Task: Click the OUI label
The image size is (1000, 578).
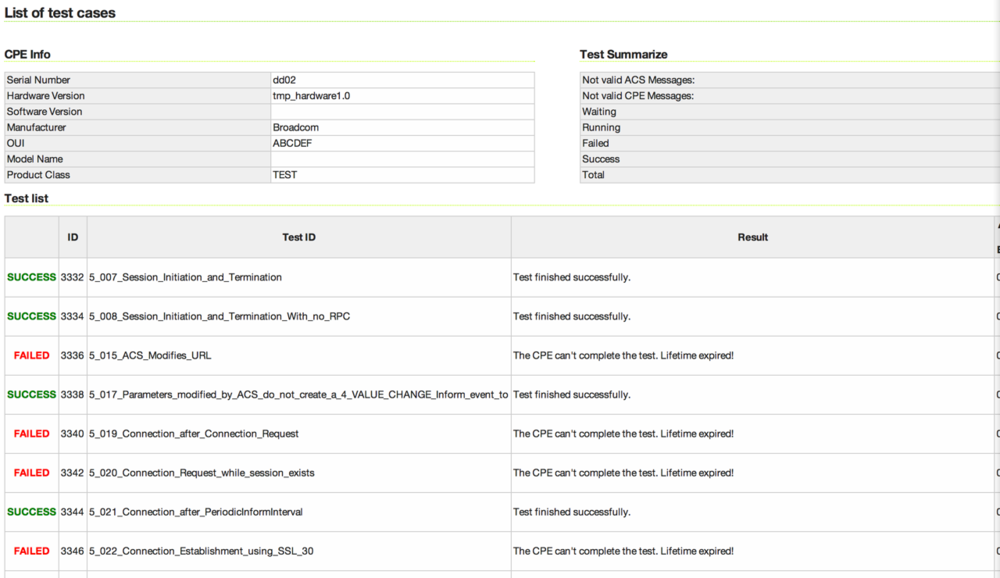Action: click(x=15, y=144)
